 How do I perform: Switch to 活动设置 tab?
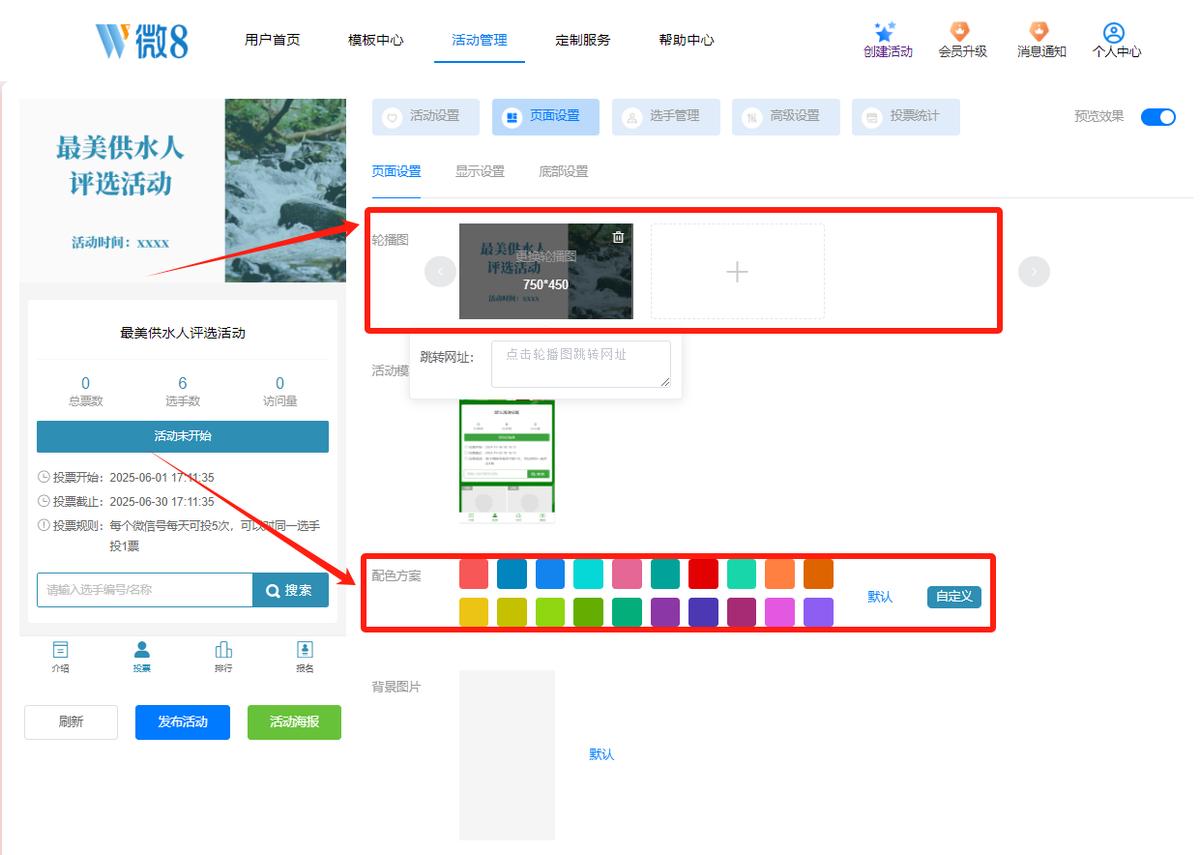426,117
